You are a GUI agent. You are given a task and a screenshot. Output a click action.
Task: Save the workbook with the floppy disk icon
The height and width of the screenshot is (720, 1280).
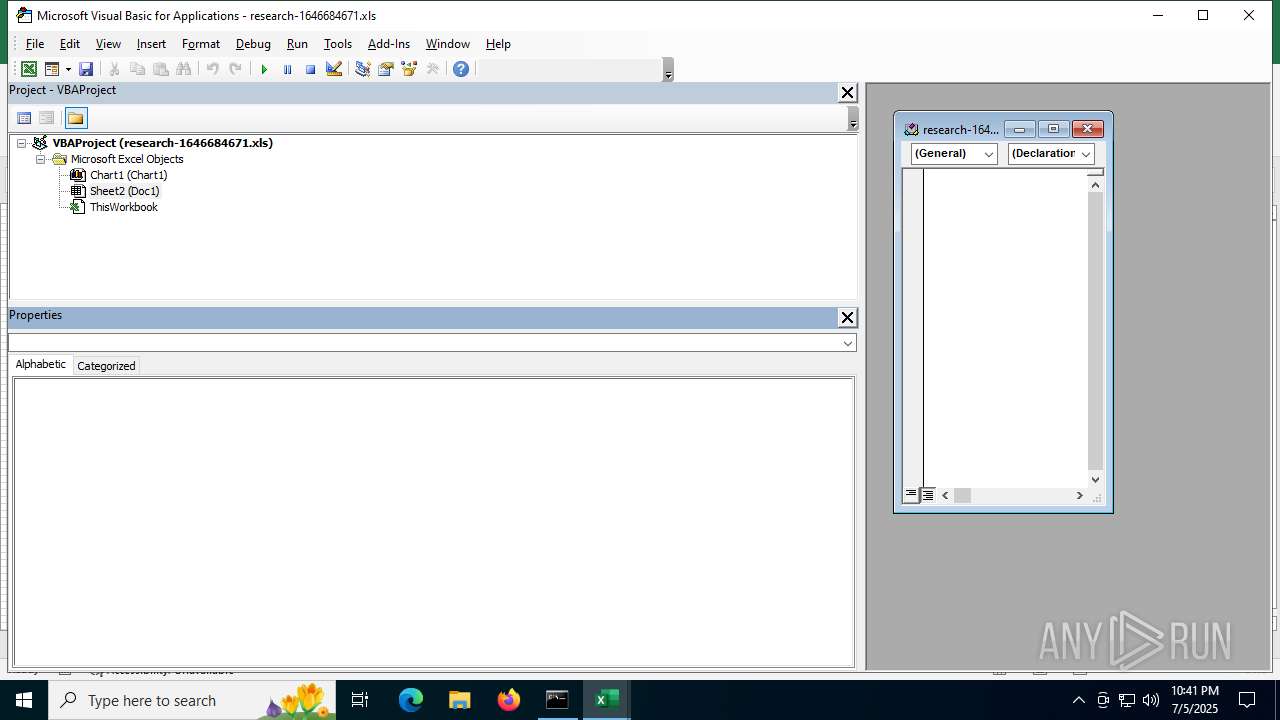(x=86, y=69)
